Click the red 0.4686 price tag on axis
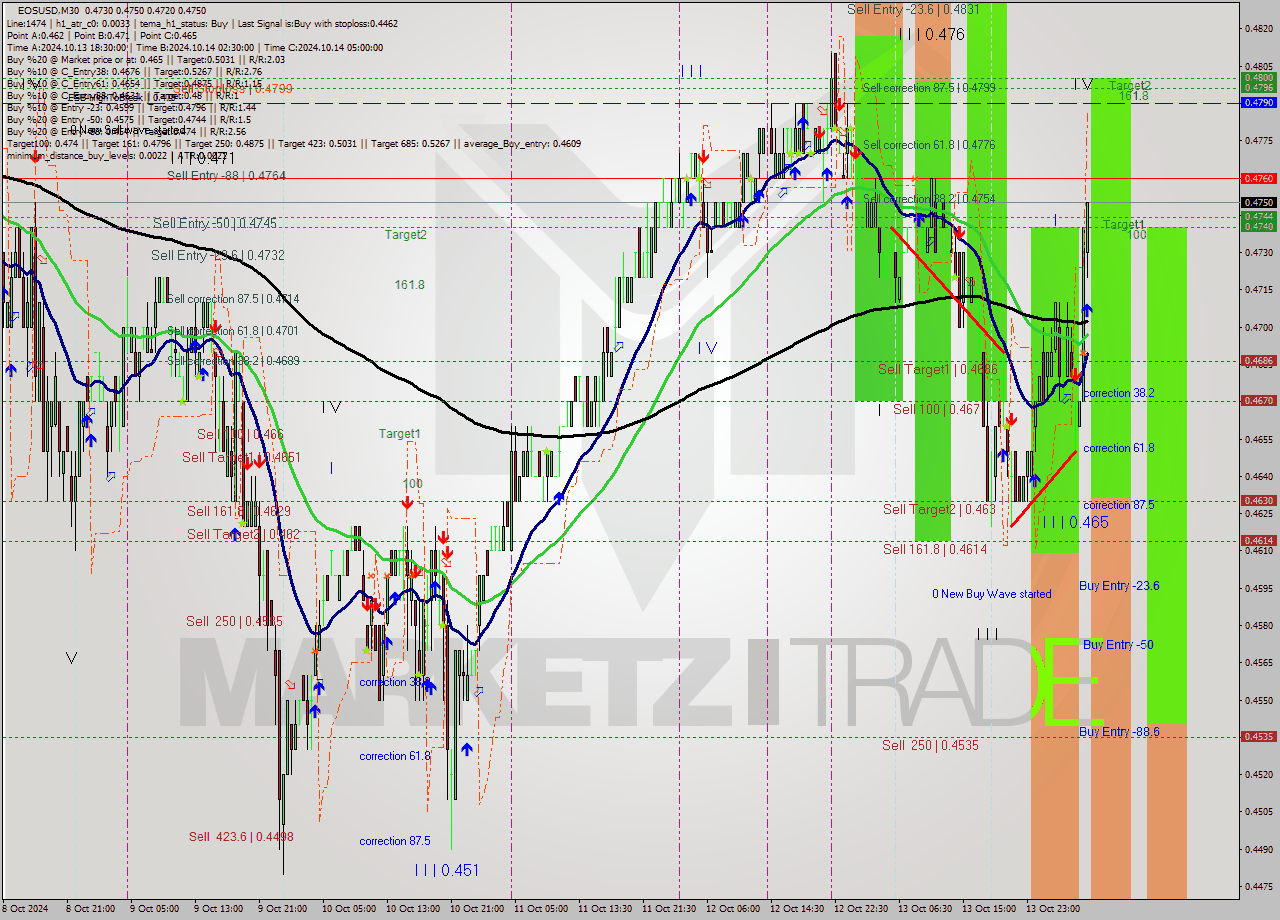The width and height of the screenshot is (1280, 920). [1258, 360]
